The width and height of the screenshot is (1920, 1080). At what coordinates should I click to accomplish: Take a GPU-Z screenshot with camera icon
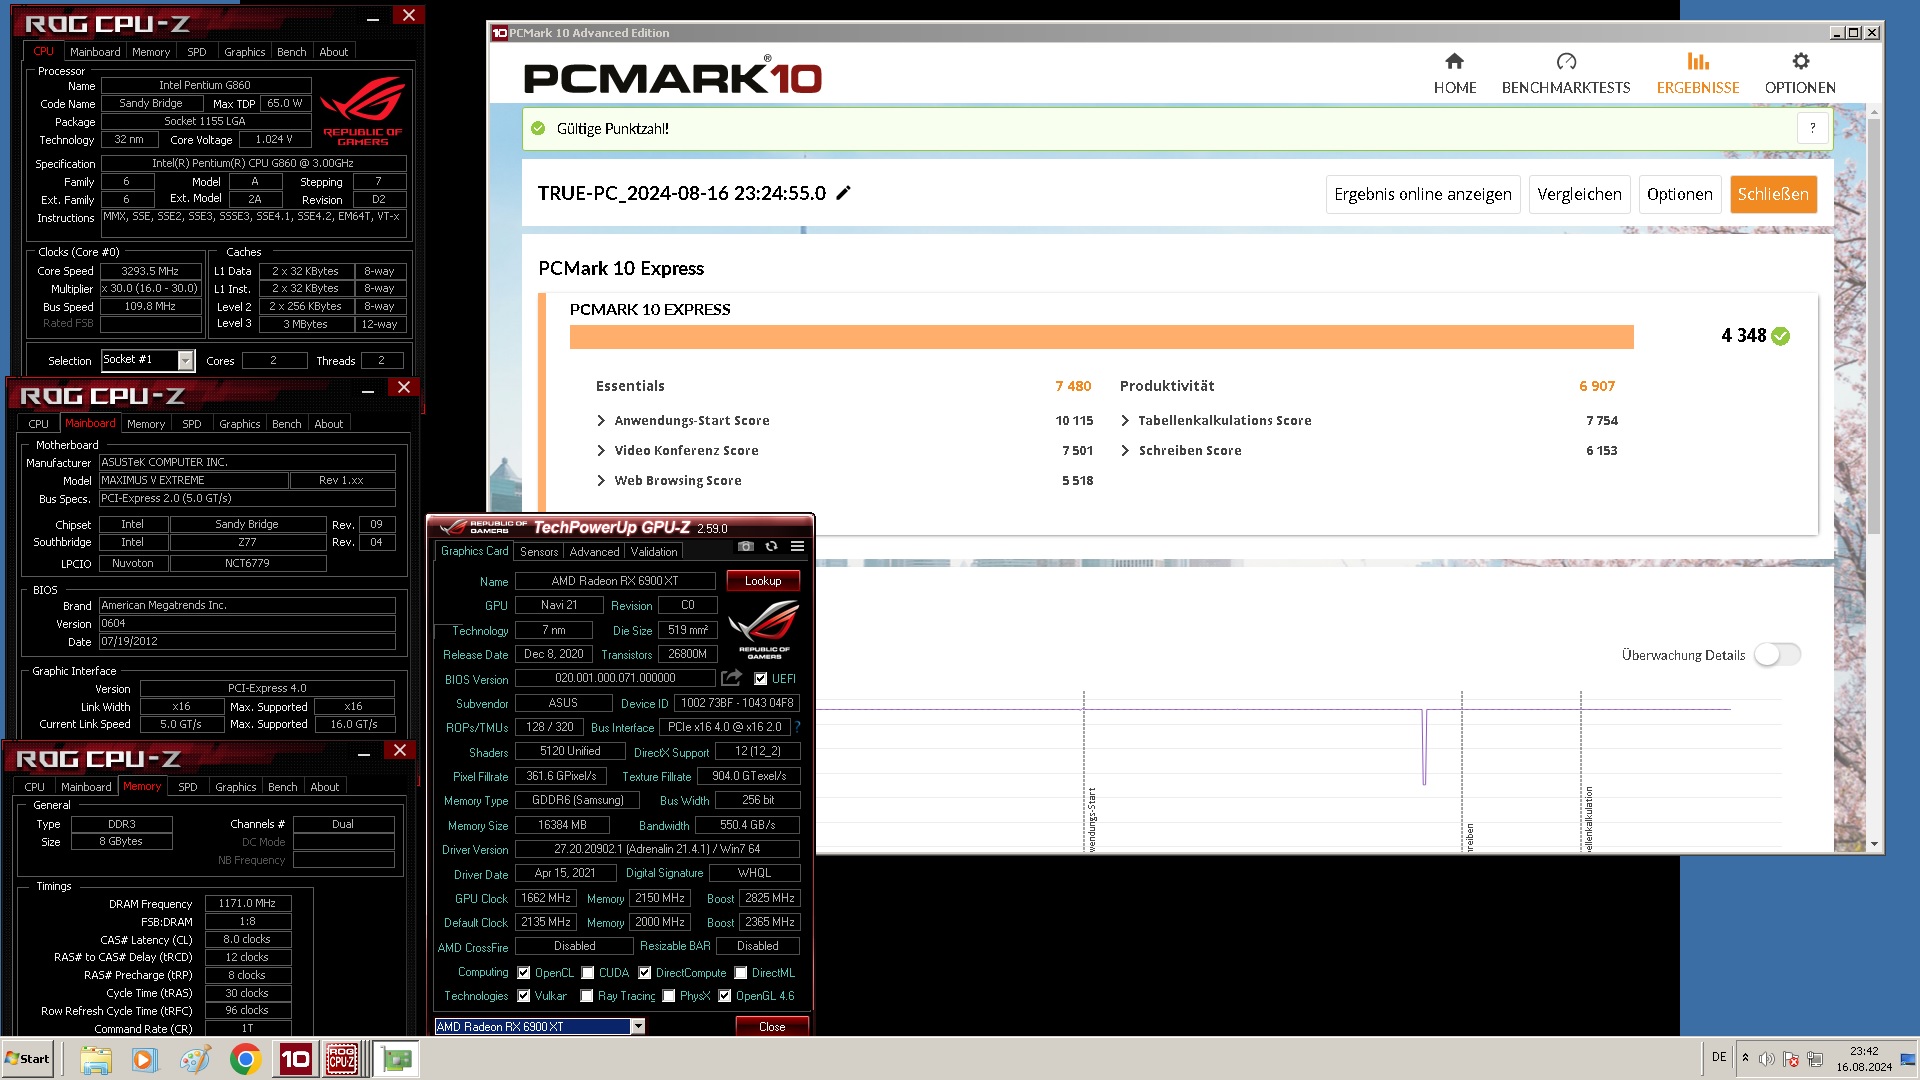pos(746,546)
